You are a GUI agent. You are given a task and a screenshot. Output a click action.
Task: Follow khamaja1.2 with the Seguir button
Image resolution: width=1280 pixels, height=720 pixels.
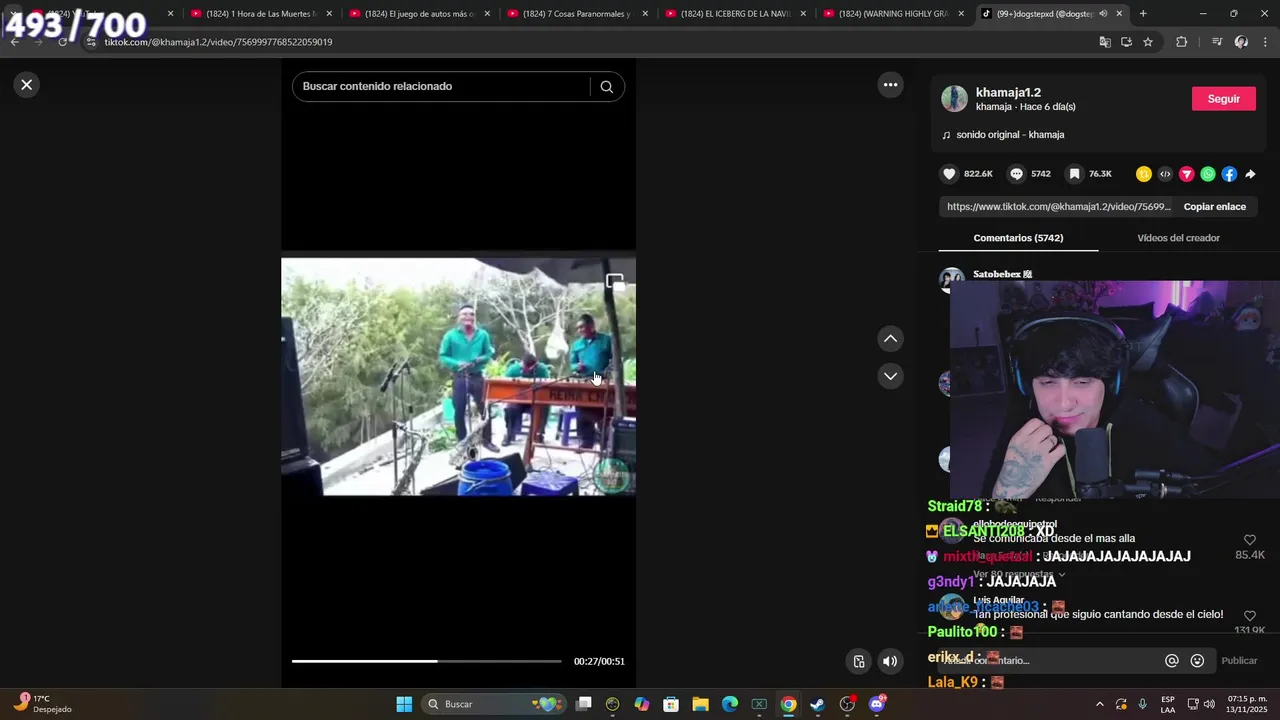(1223, 99)
